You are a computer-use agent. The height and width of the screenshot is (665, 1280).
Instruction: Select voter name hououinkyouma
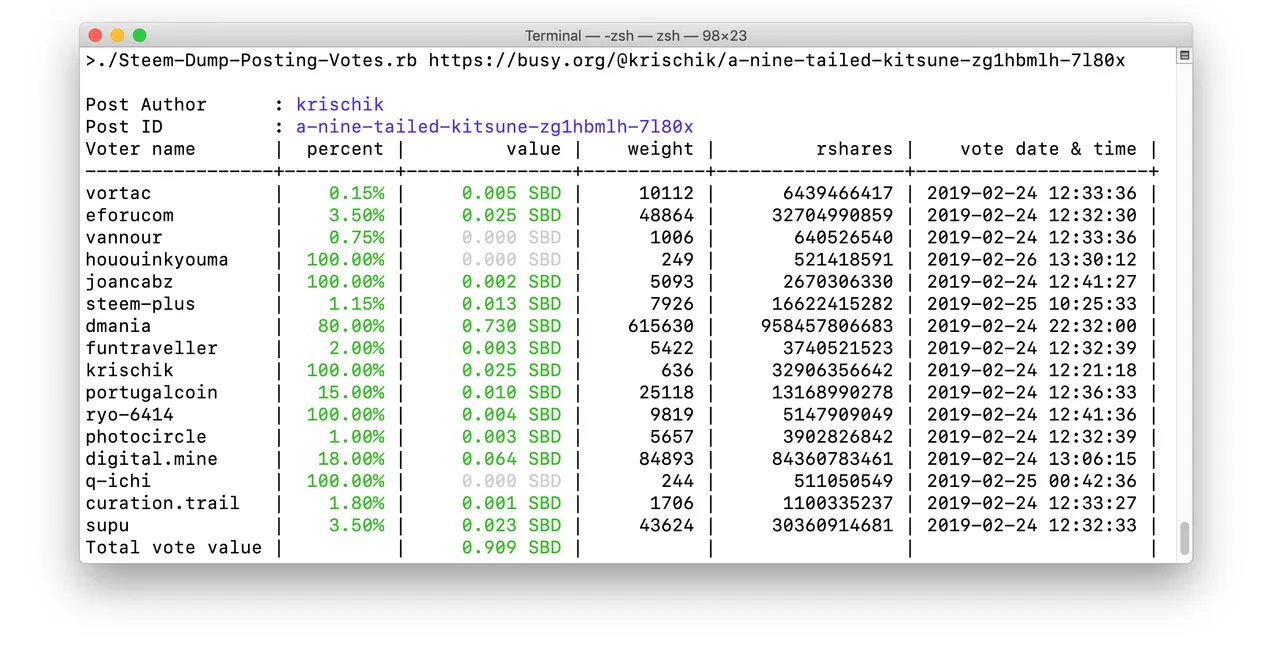pyautogui.click(x=157, y=259)
